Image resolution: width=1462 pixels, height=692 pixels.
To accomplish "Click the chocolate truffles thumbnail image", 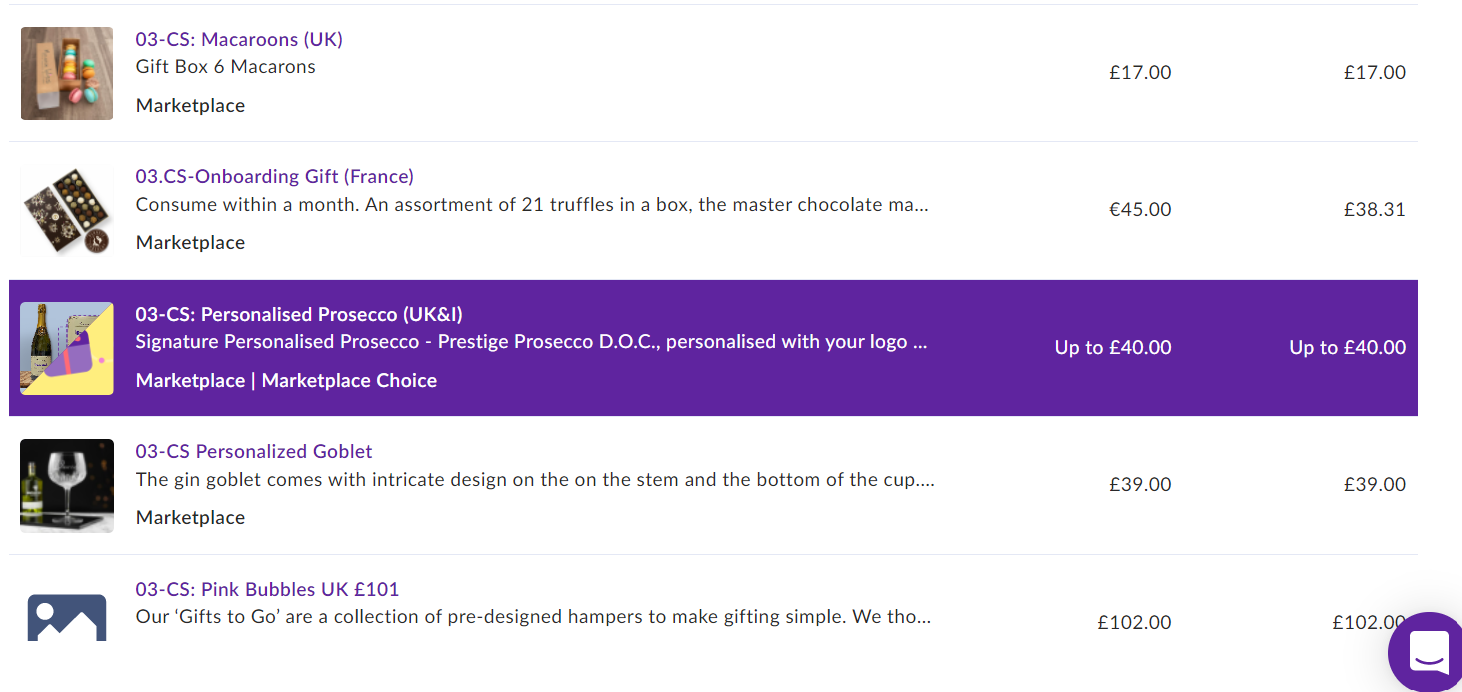I will click(x=67, y=211).
